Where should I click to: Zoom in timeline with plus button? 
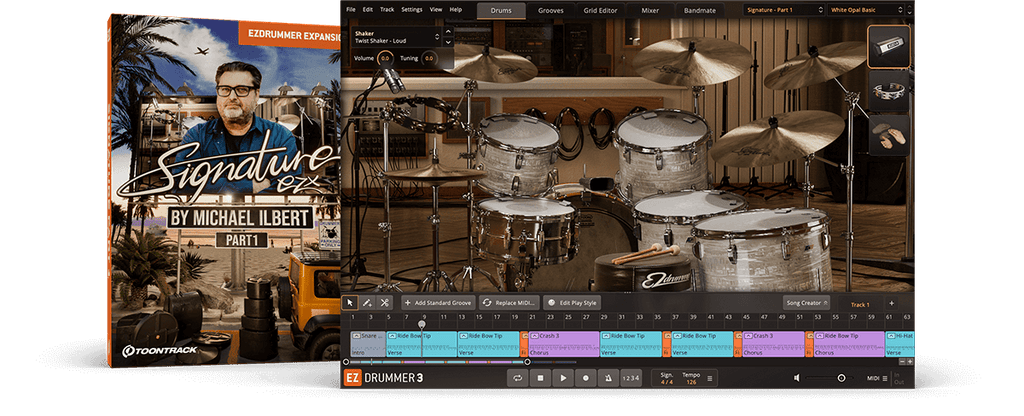click(x=910, y=361)
